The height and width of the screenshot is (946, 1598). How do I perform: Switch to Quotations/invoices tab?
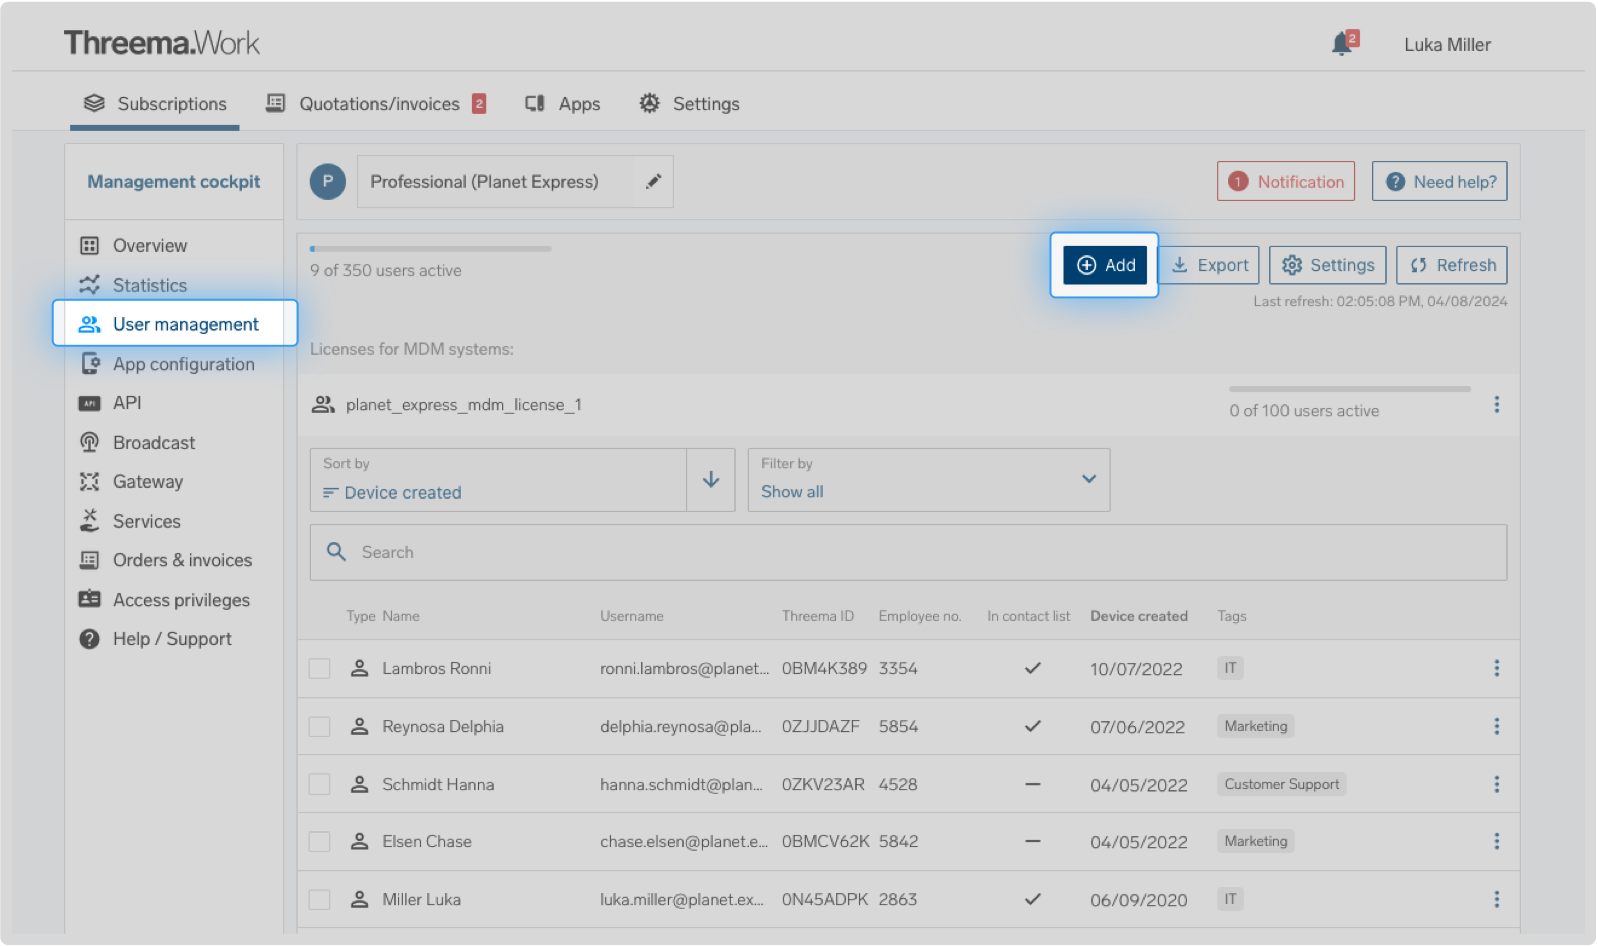pos(376,104)
